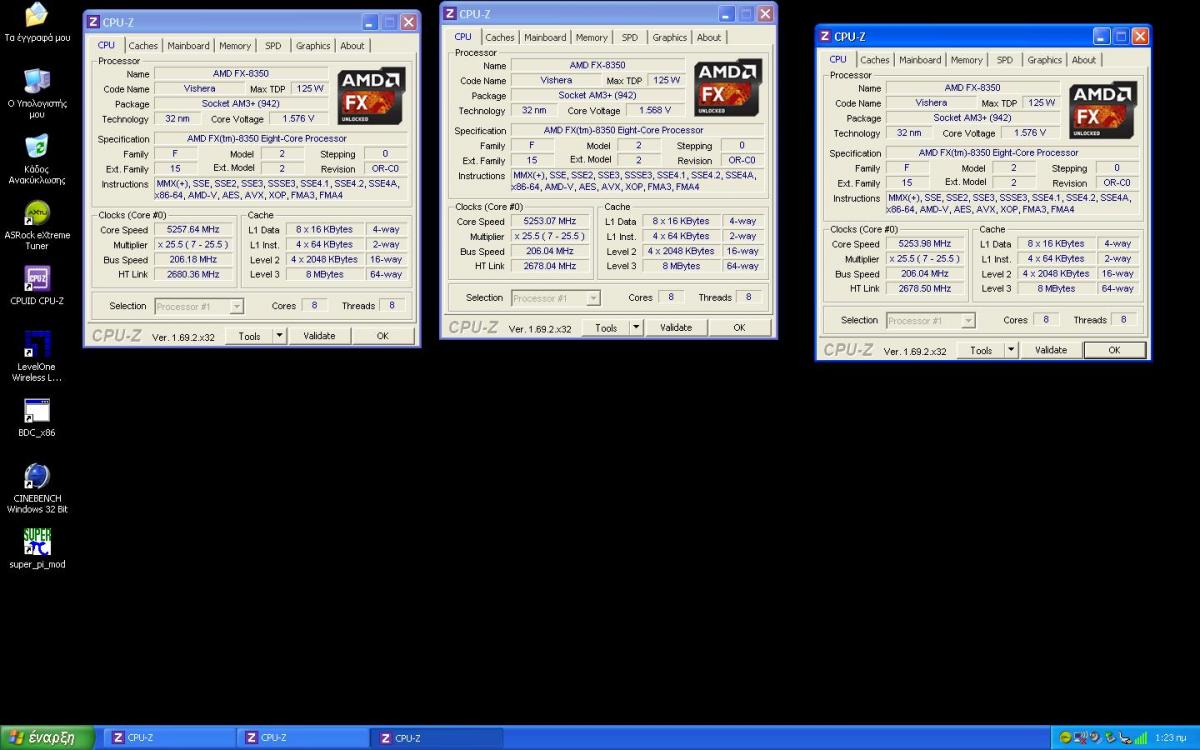Expand Tools dropdown arrow in middle CPU-Z window
Image resolution: width=1200 pixels, height=750 pixels.
click(x=636, y=328)
